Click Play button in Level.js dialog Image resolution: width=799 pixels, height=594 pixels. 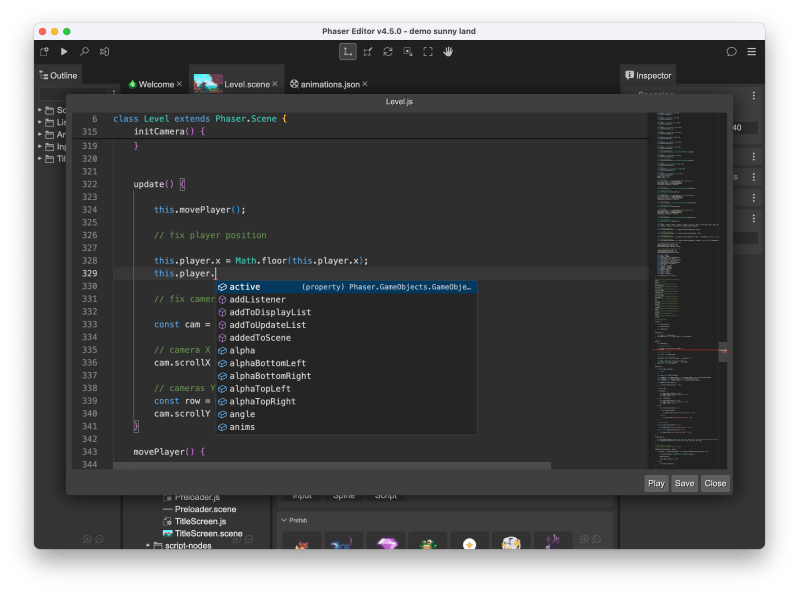(656, 483)
